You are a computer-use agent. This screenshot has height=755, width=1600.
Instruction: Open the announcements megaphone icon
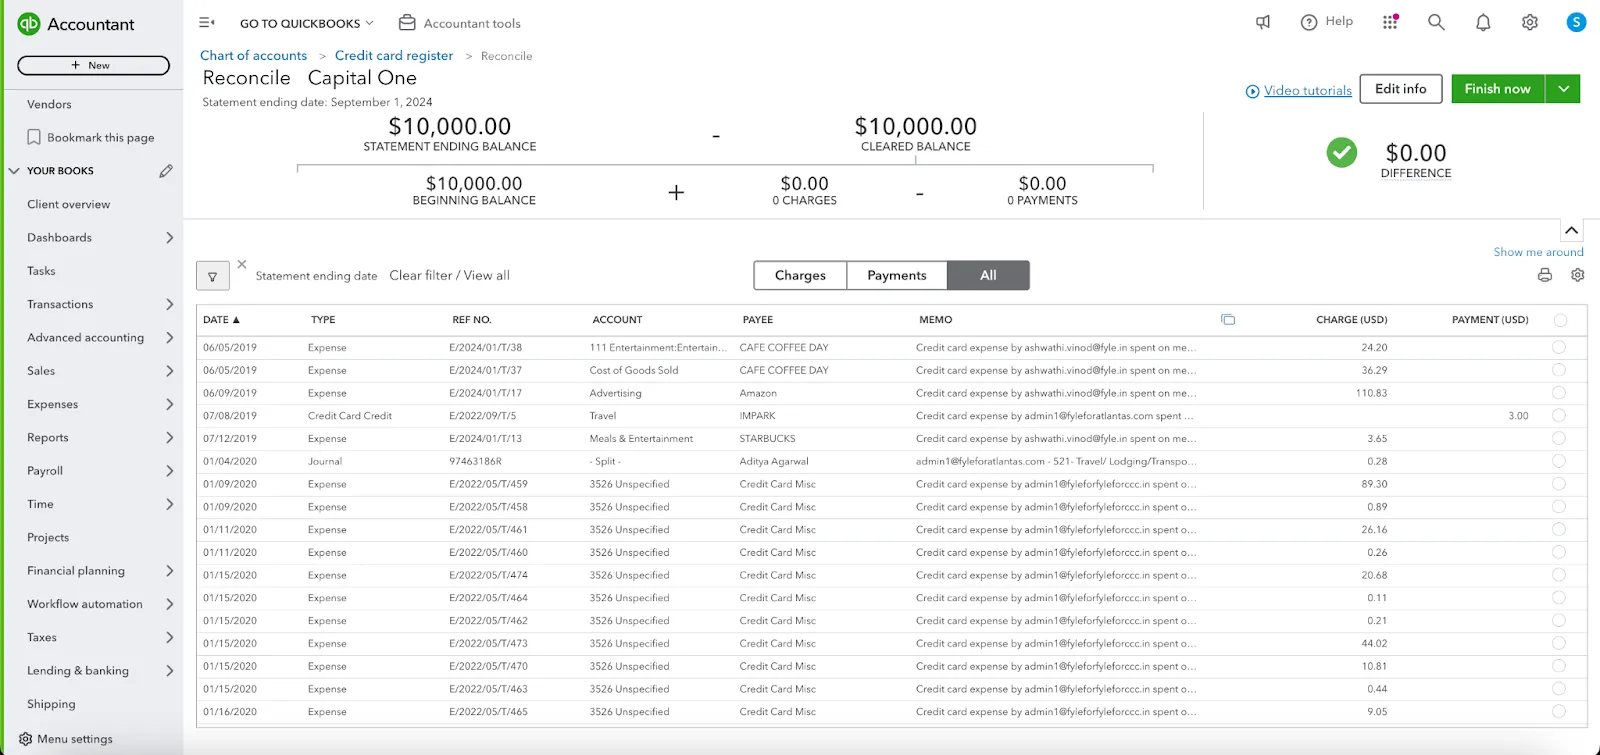point(1263,22)
